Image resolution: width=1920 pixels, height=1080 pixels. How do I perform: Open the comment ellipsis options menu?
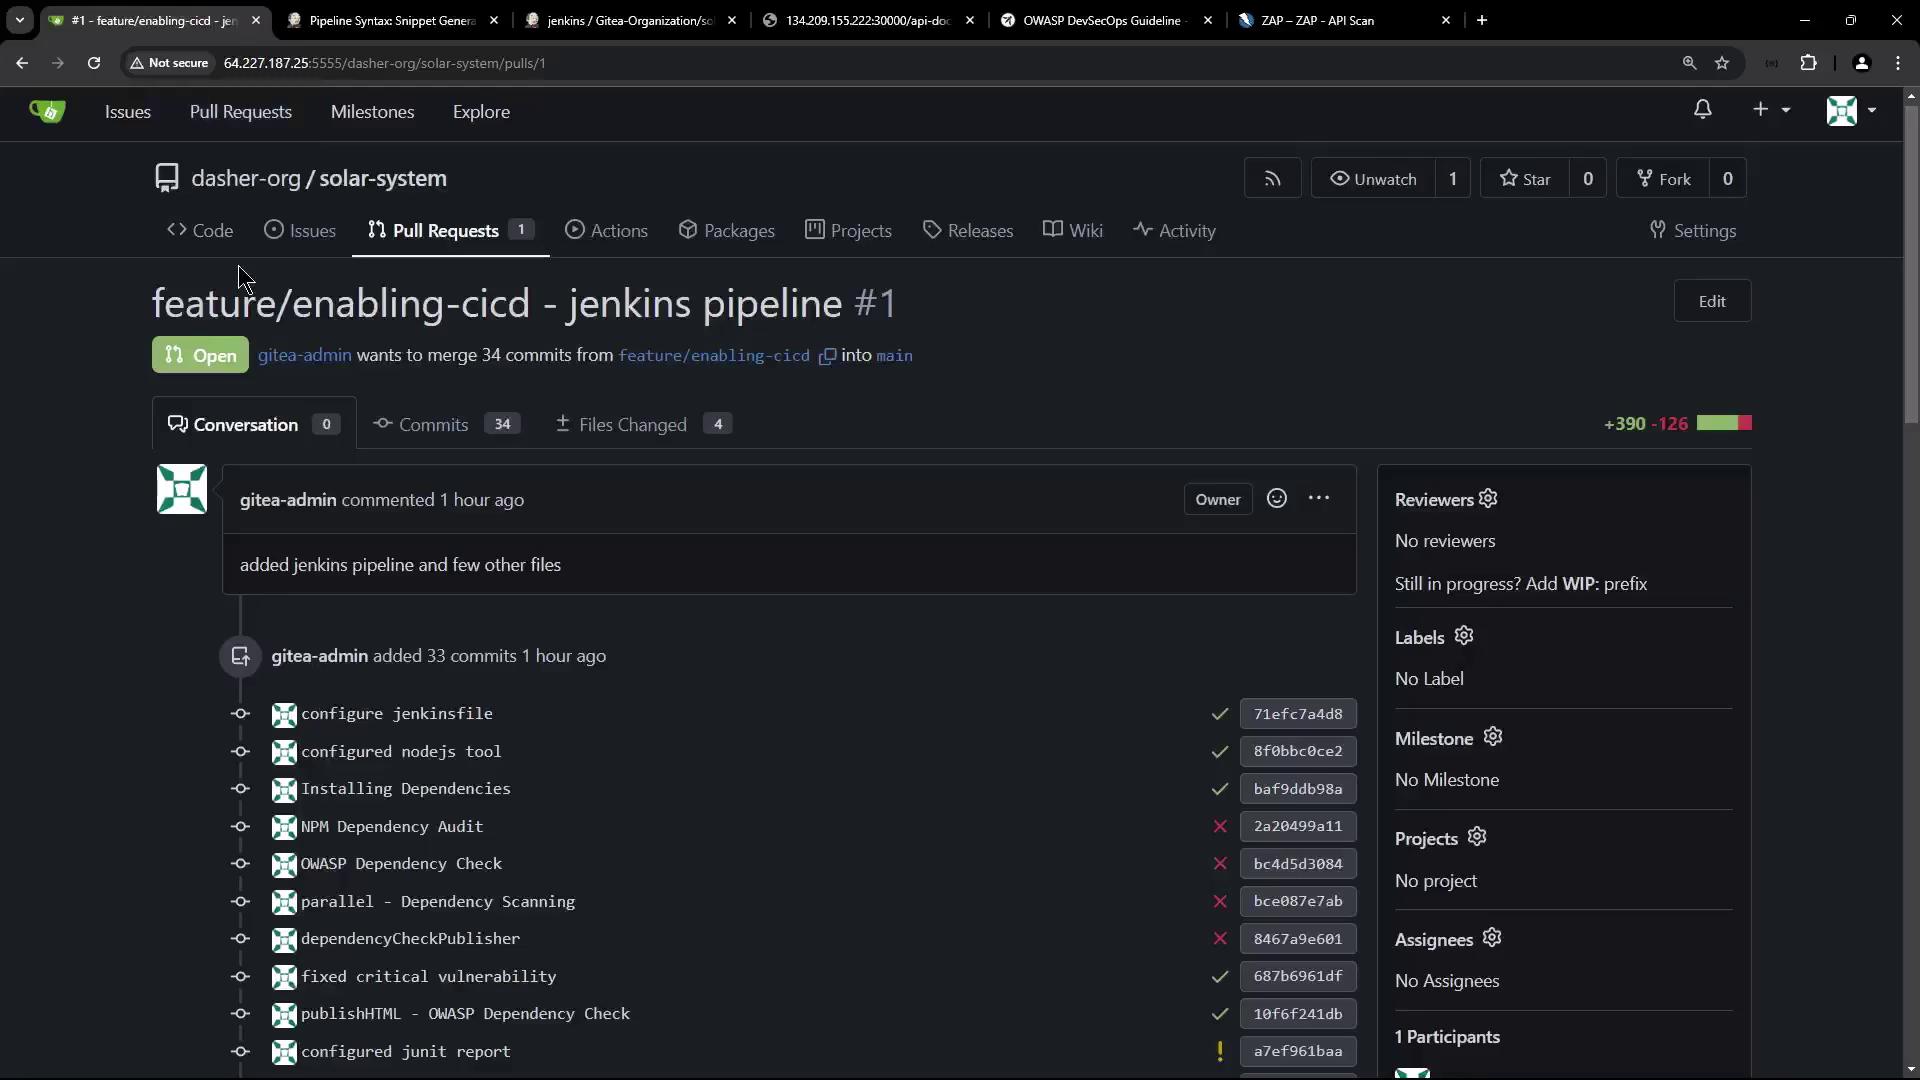pyautogui.click(x=1319, y=499)
